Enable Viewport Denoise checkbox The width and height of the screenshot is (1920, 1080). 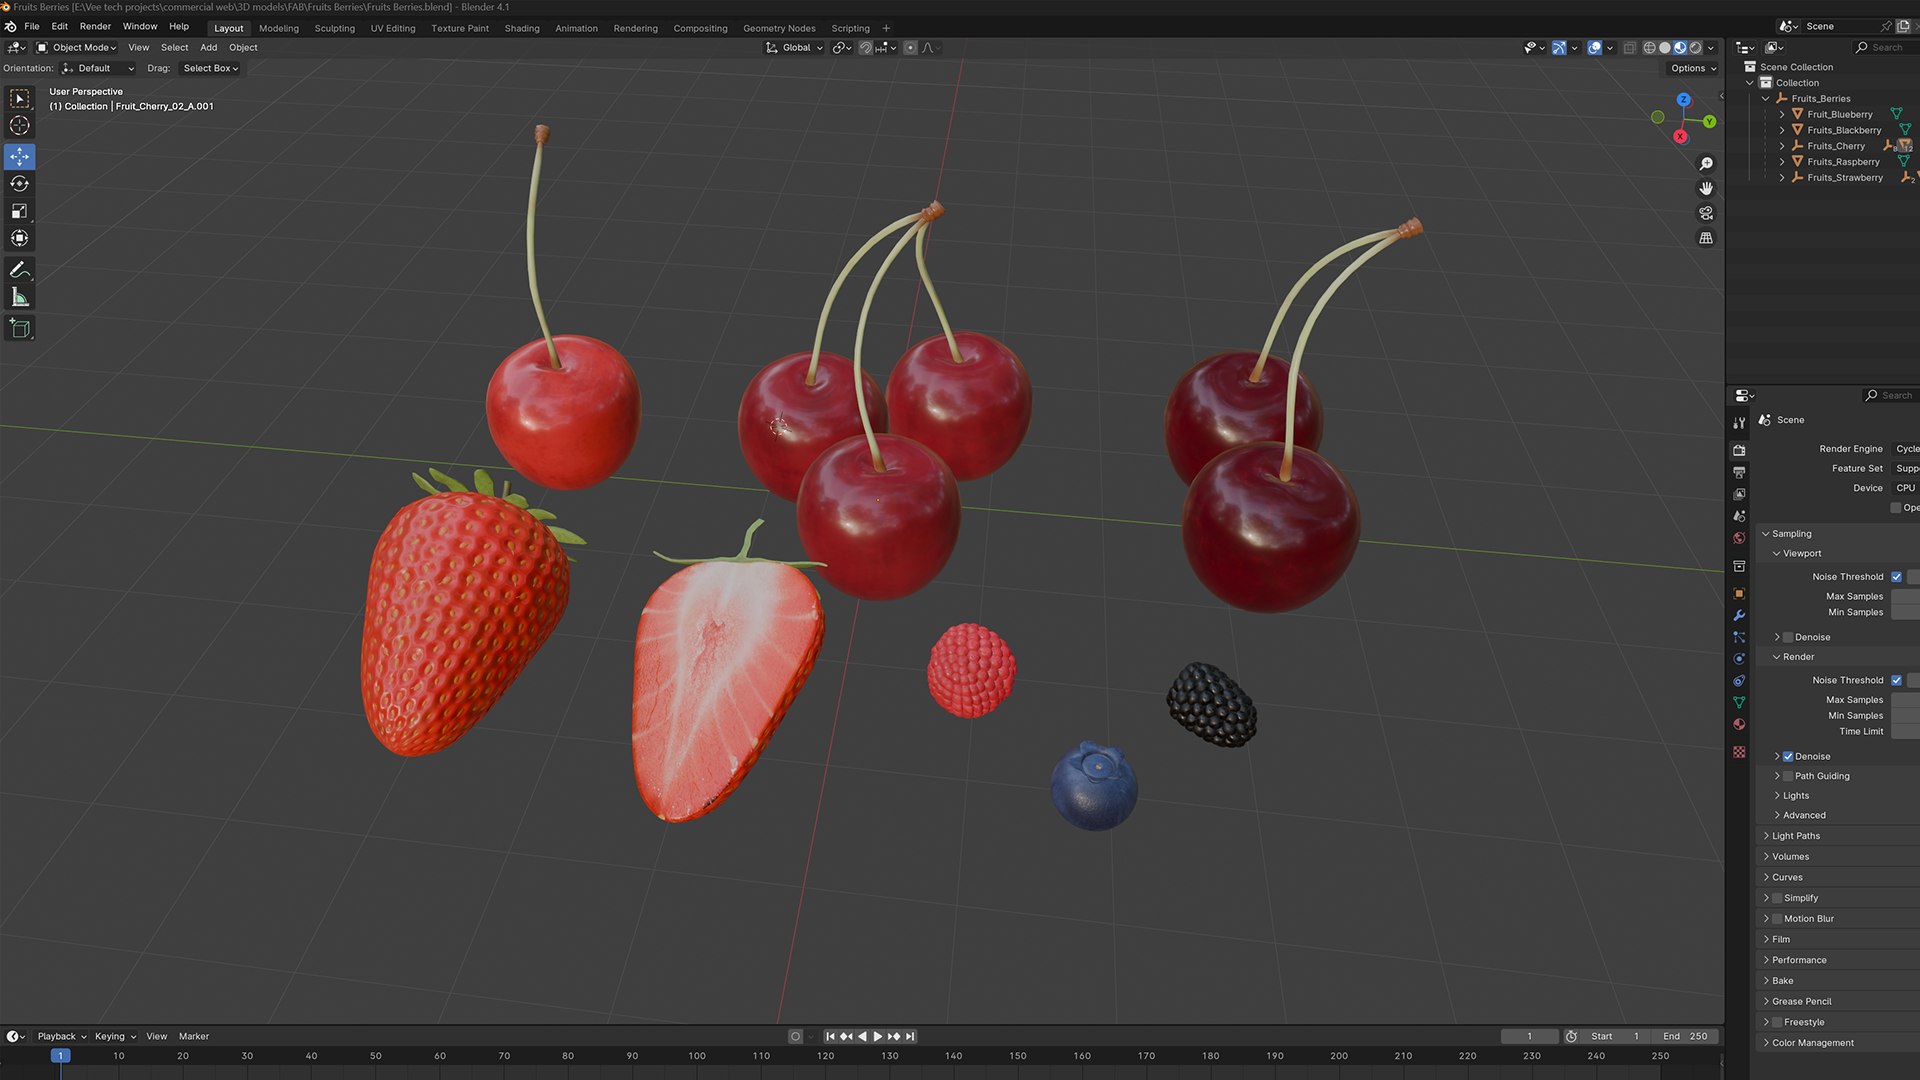(1788, 637)
